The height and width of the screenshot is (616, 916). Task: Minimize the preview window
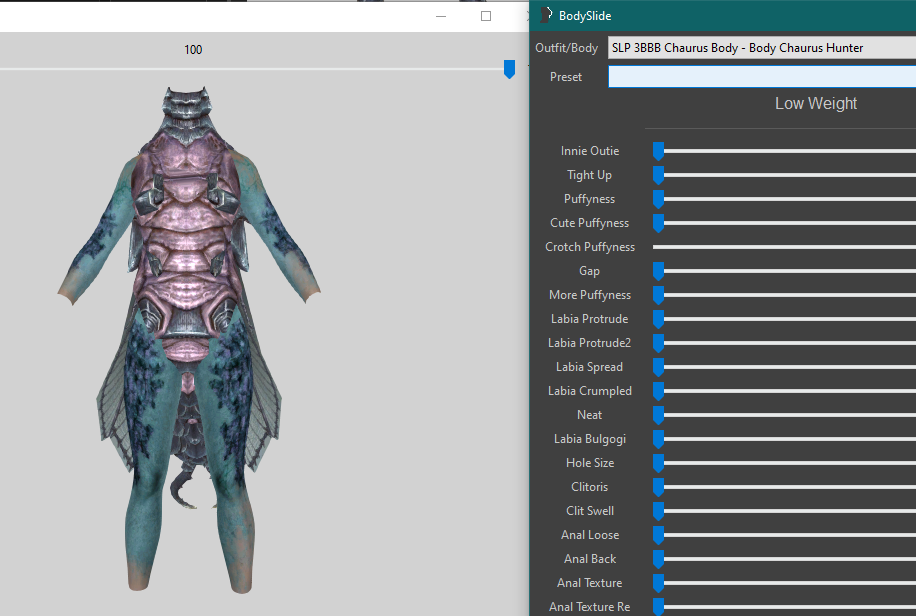[441, 16]
